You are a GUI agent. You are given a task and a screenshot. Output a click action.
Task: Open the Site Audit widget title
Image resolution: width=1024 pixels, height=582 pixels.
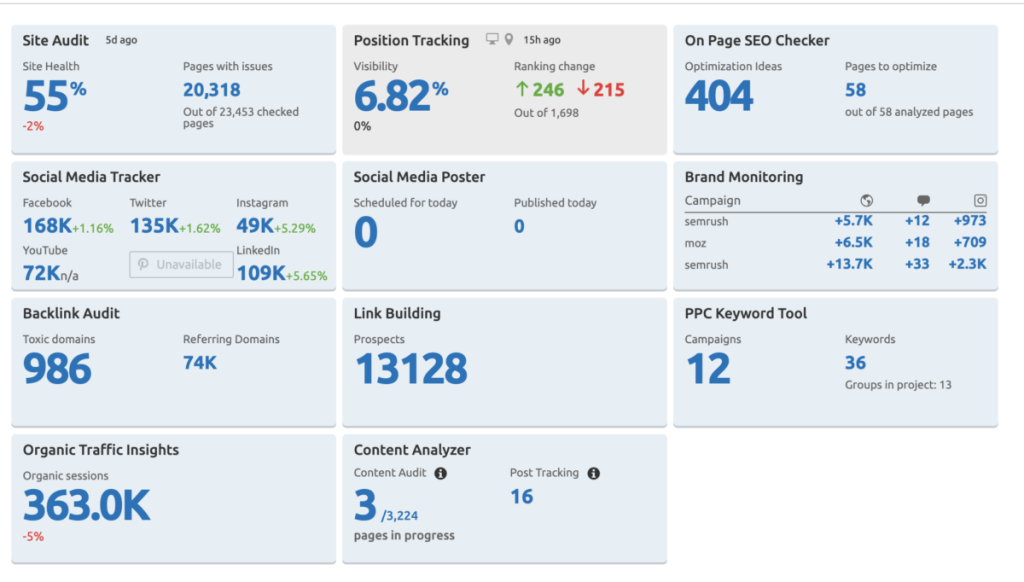pos(58,40)
